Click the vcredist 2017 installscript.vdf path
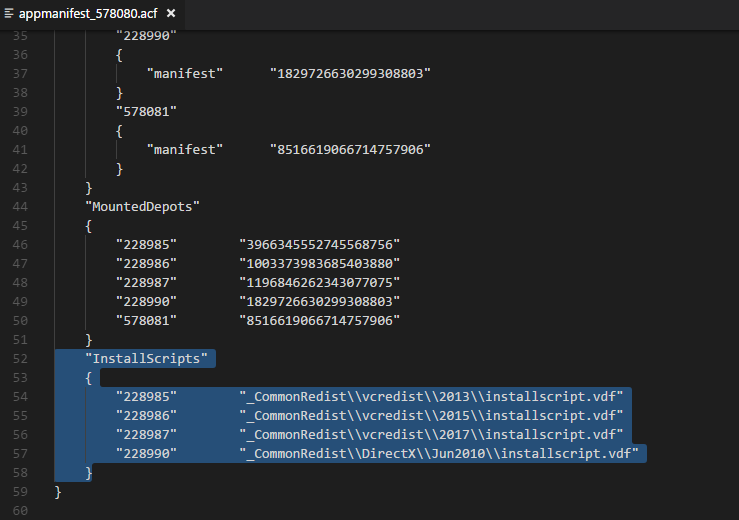The height and width of the screenshot is (520, 739). 431,434
